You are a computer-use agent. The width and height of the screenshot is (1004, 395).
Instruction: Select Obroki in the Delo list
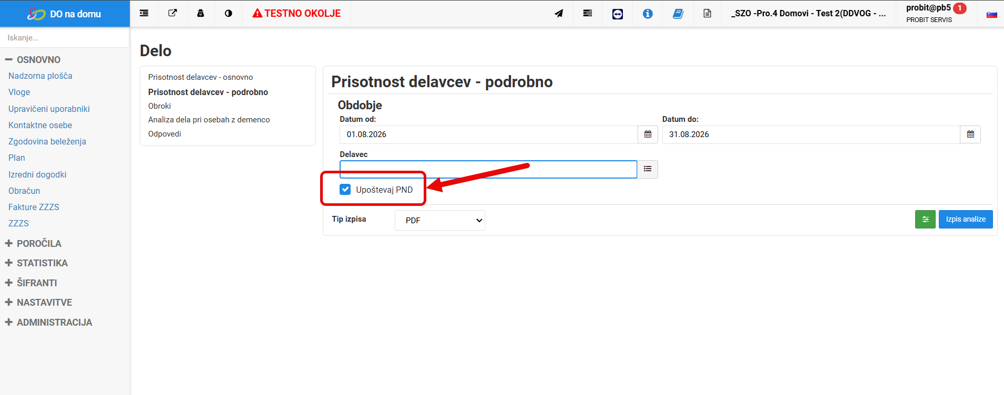pyautogui.click(x=159, y=106)
